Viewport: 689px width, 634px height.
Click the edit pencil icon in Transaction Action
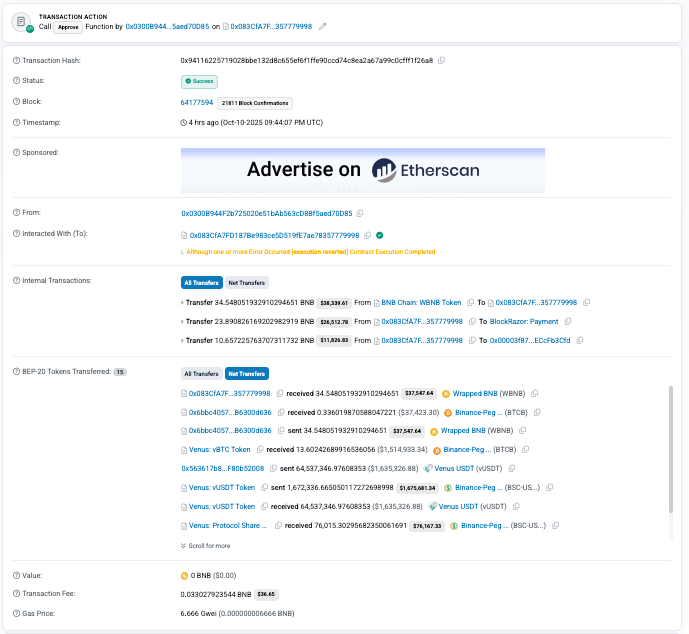tap(323, 26)
